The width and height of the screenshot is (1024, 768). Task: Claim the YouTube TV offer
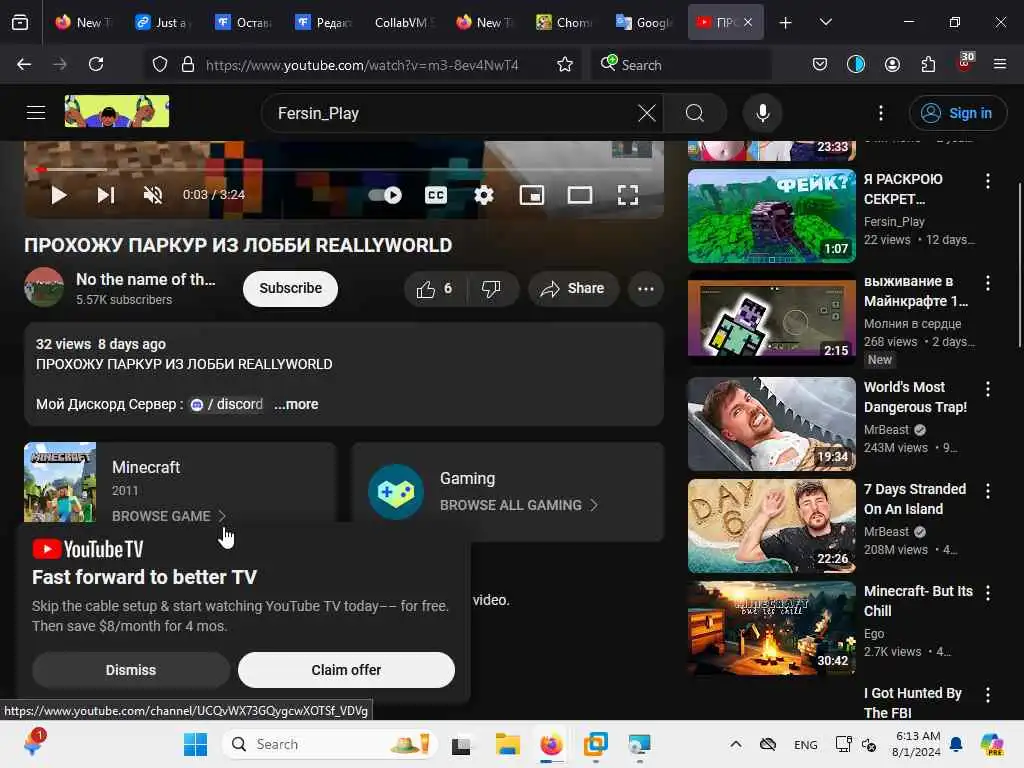click(x=346, y=670)
